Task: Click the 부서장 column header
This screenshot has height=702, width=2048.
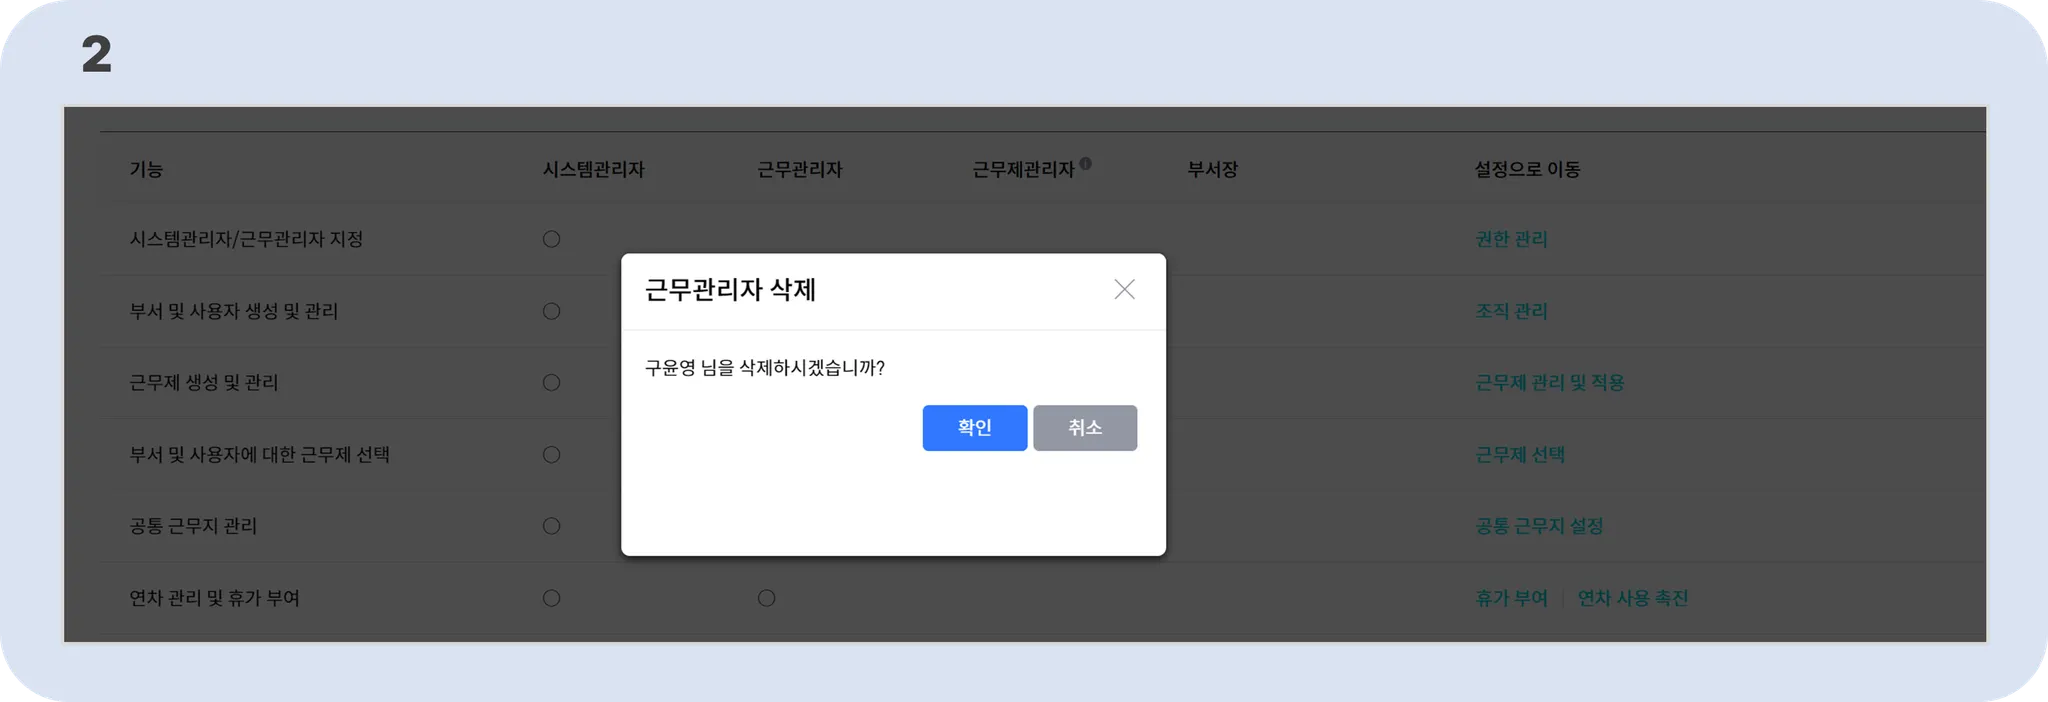Action: coord(1212,170)
